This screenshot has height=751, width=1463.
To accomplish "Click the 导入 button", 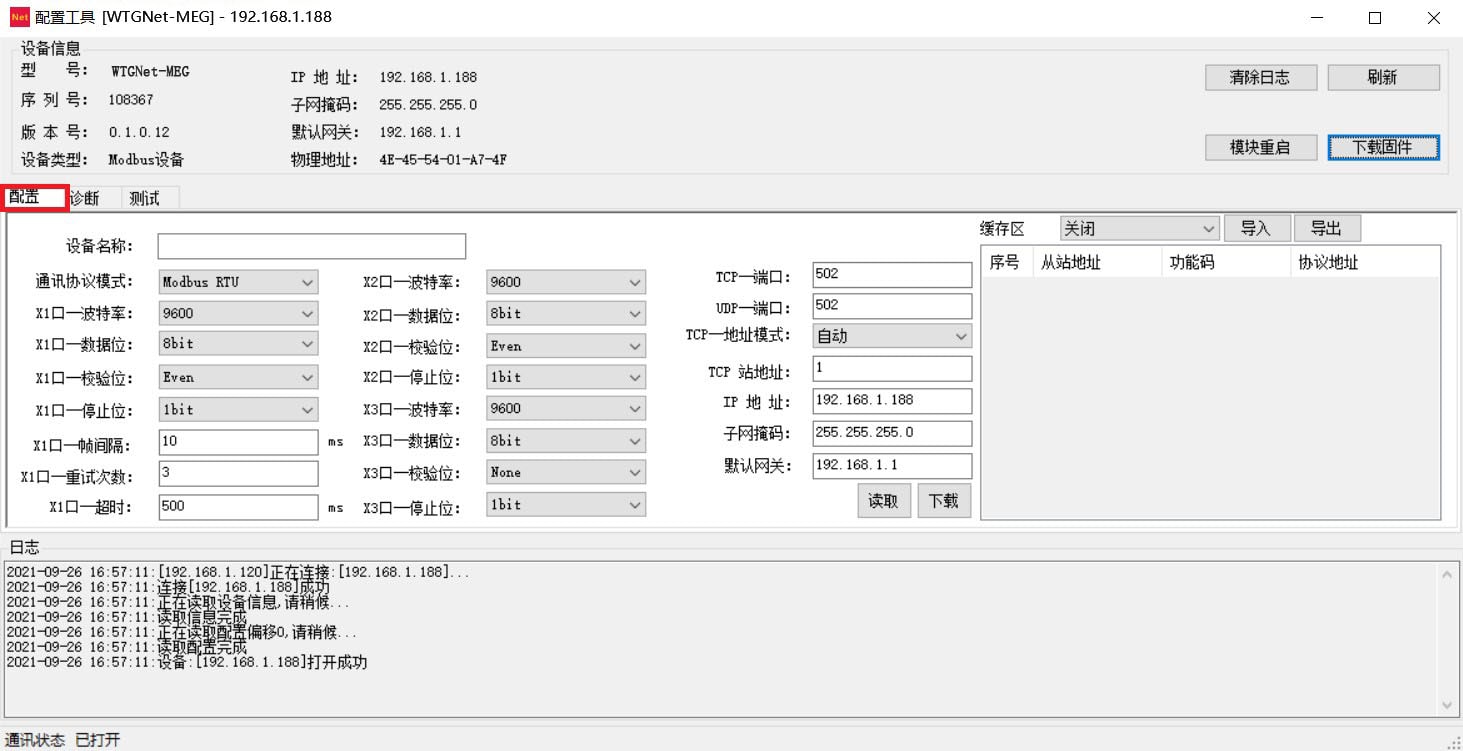I will coord(1257,228).
